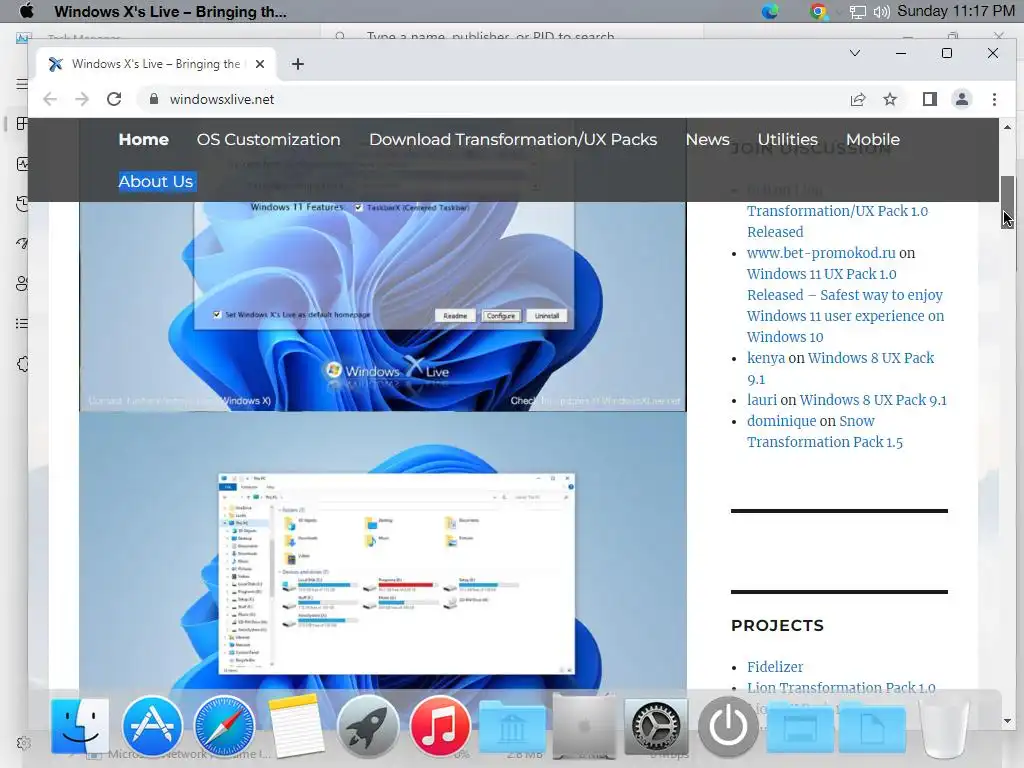
Task: Open the Notes app in dock
Action: pyautogui.click(x=296, y=726)
